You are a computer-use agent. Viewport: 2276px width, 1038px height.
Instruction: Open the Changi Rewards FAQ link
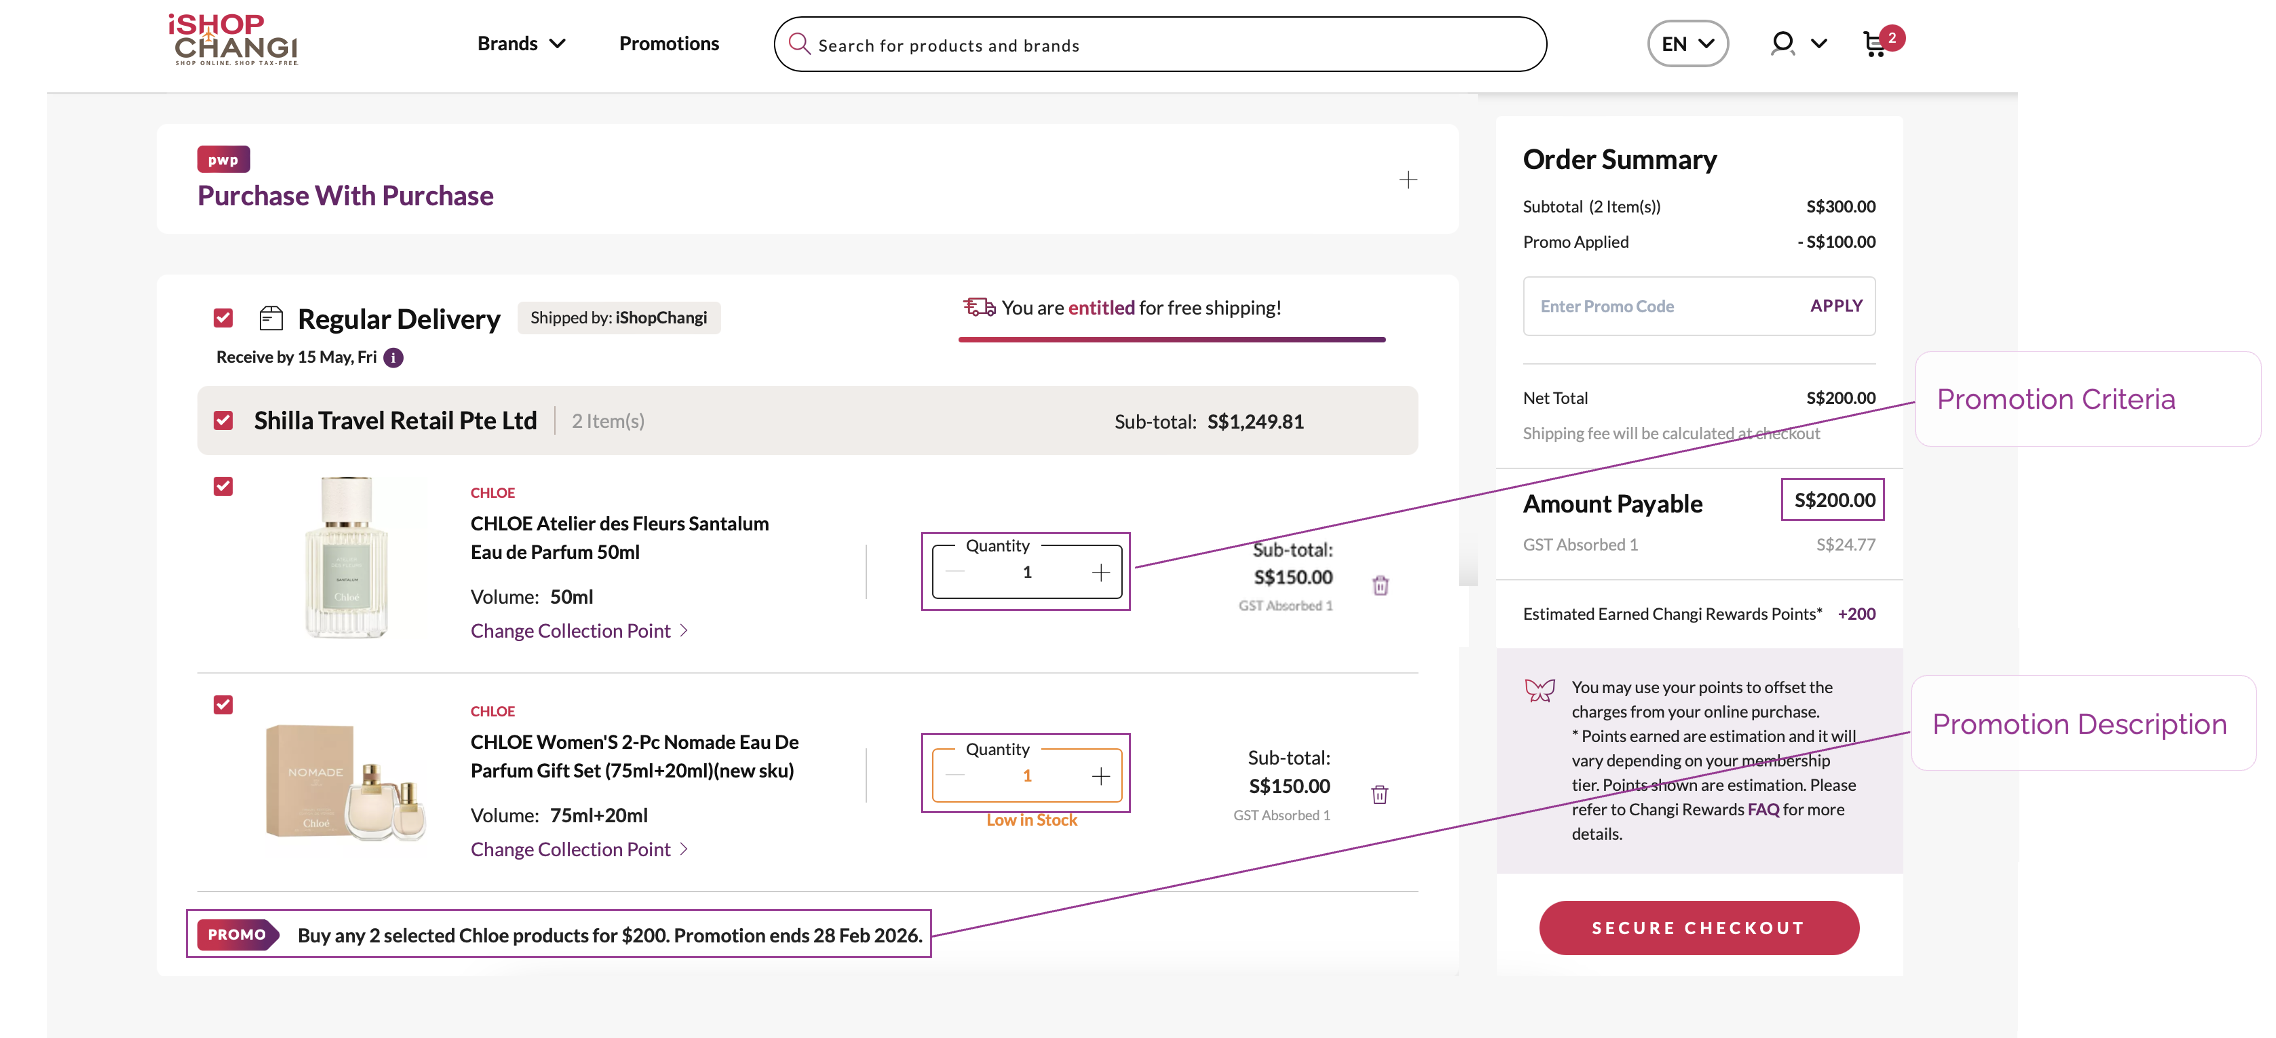(x=1763, y=810)
